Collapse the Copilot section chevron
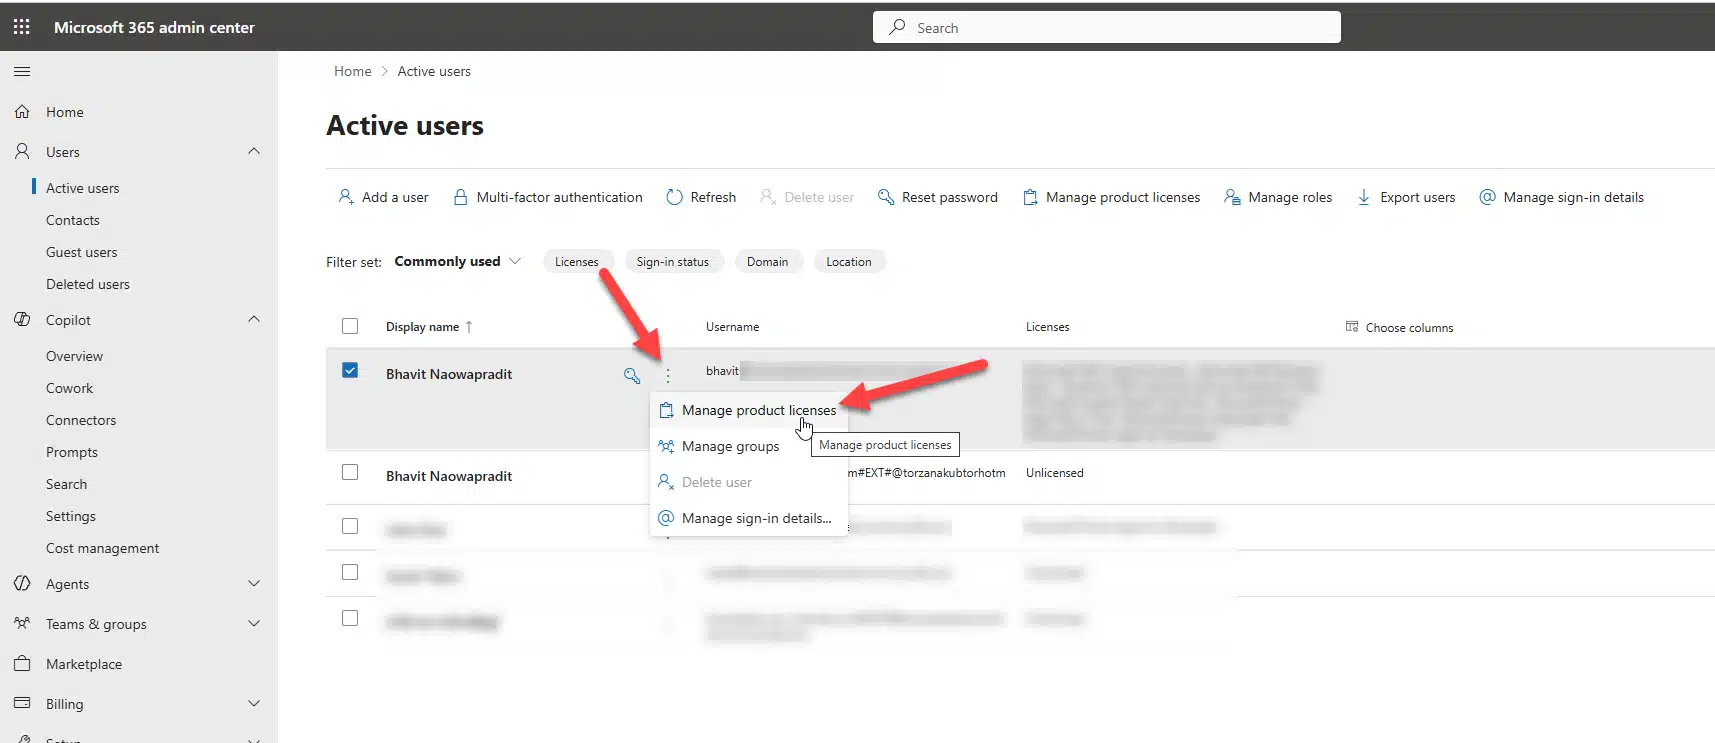The width and height of the screenshot is (1715, 743). (254, 319)
